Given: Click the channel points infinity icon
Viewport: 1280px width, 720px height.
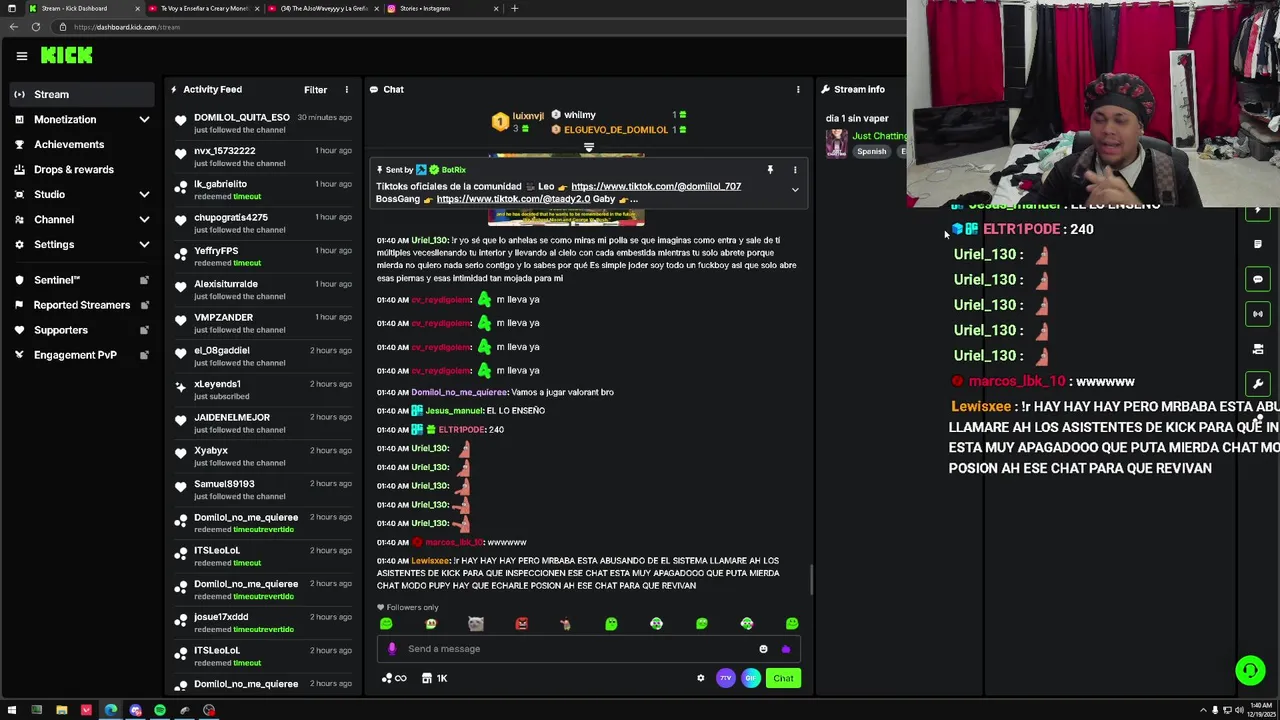Looking at the screenshot, I should click(396, 678).
